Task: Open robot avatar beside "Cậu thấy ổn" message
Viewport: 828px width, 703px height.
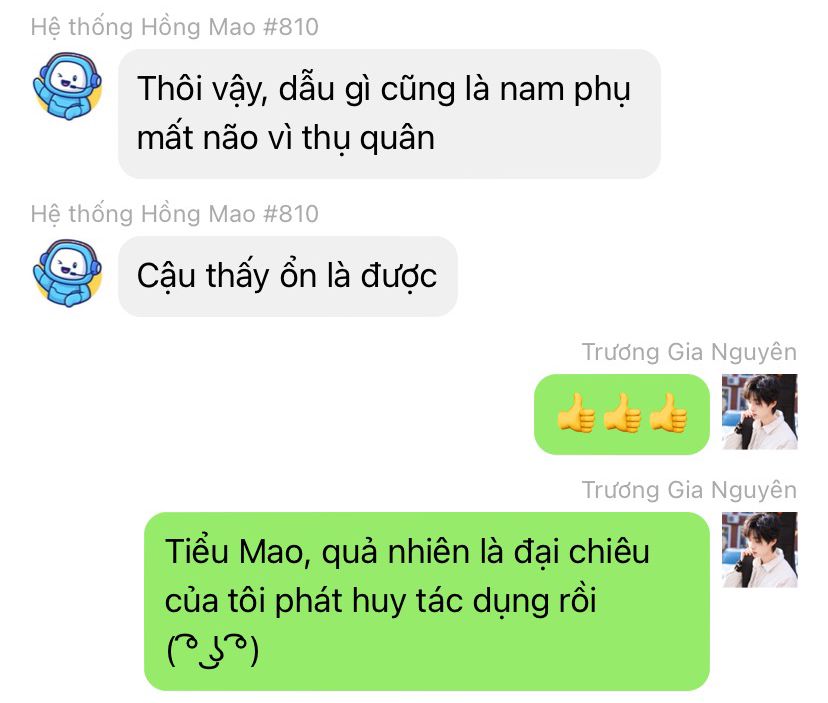Action: click(67, 273)
